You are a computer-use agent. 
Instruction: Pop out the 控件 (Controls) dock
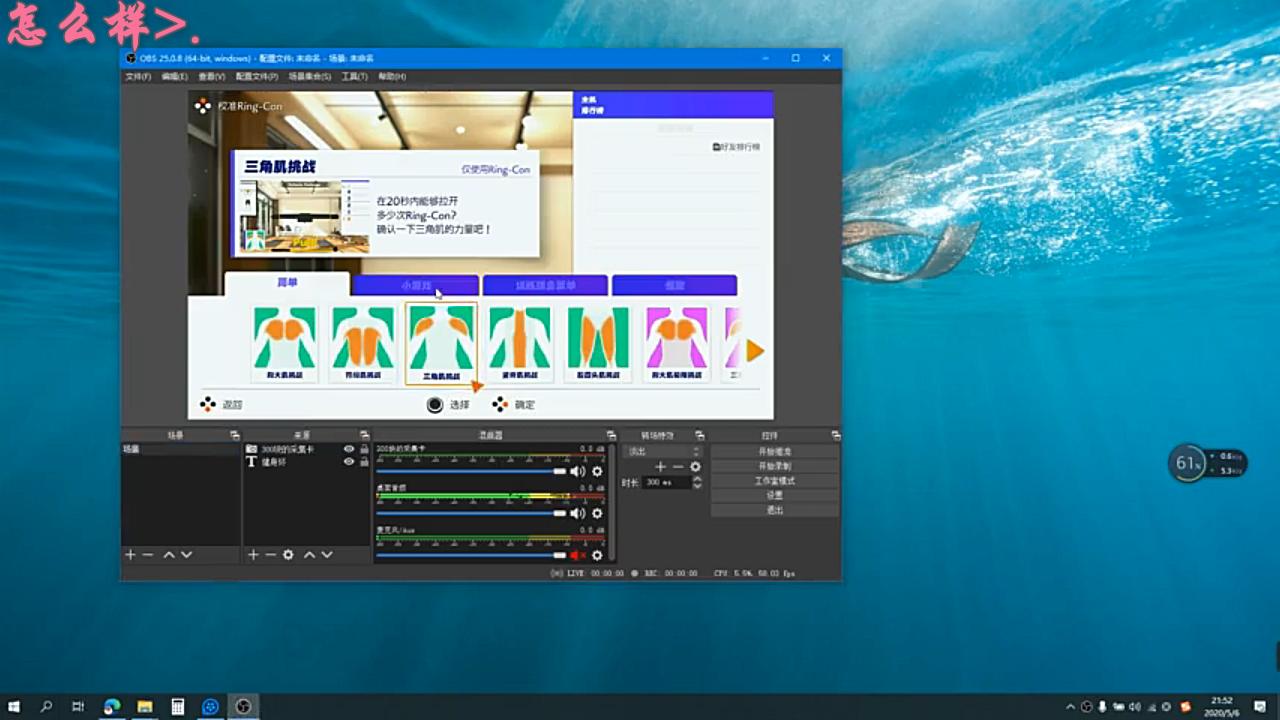click(835, 436)
